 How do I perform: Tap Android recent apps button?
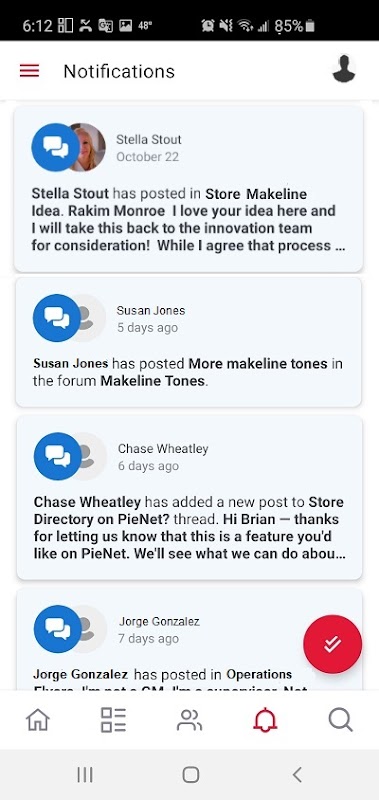pyautogui.click(x=85, y=774)
